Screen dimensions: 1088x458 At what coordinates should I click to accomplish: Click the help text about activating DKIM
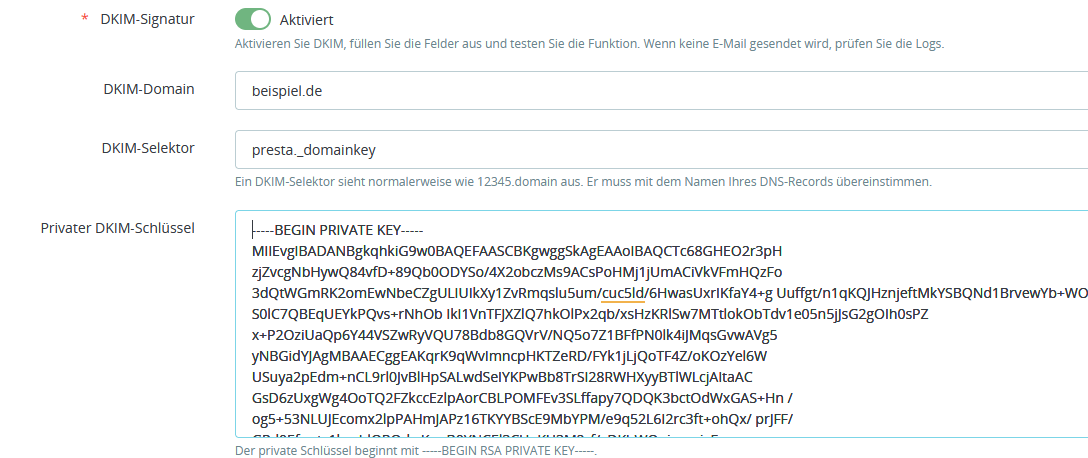tap(589, 44)
